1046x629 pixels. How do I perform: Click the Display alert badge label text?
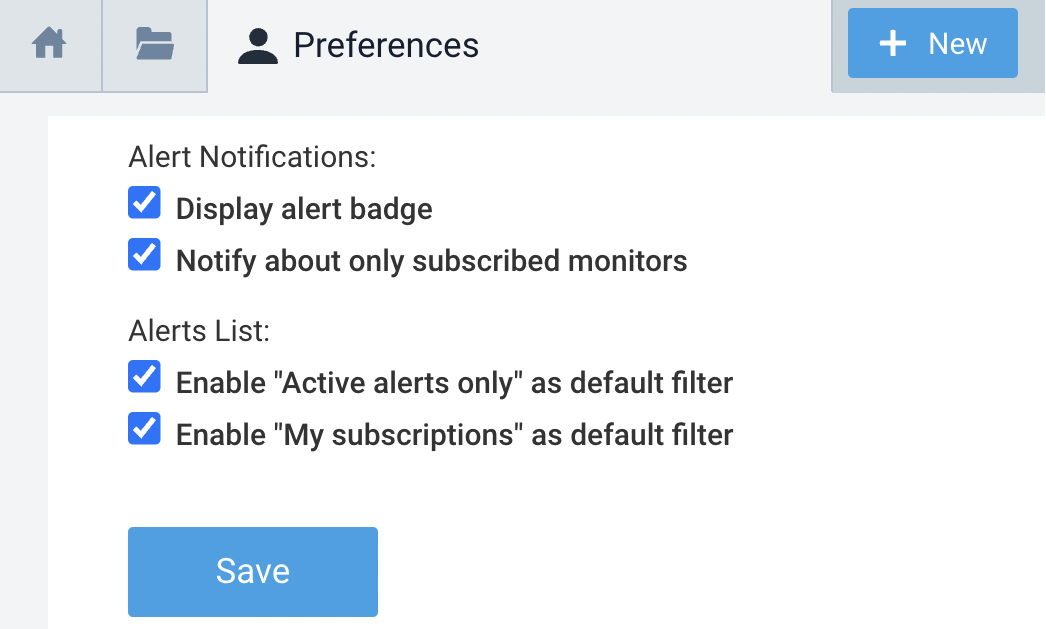click(304, 208)
